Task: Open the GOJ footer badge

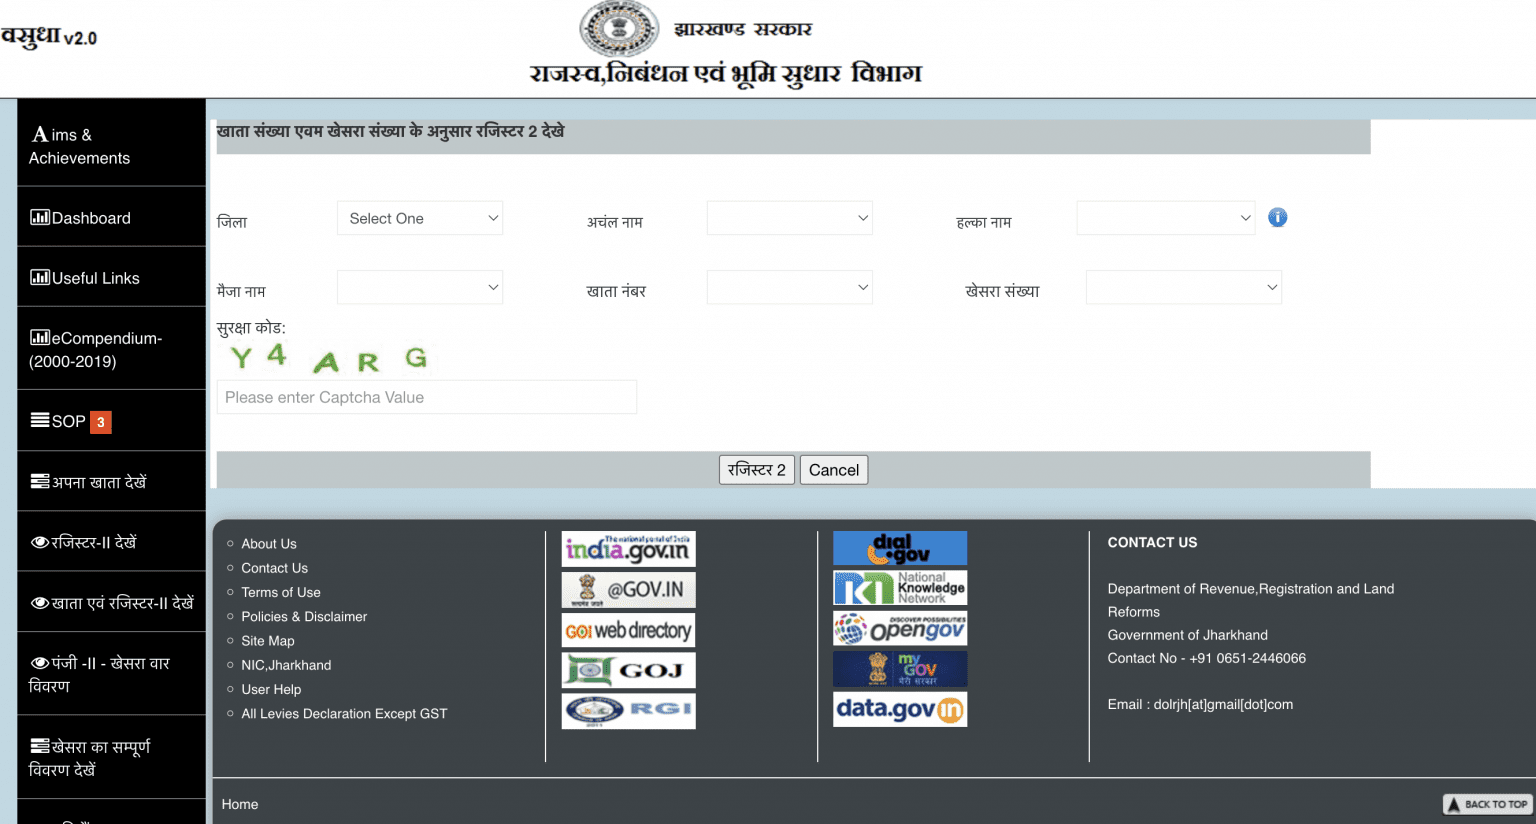Action: coord(628,669)
